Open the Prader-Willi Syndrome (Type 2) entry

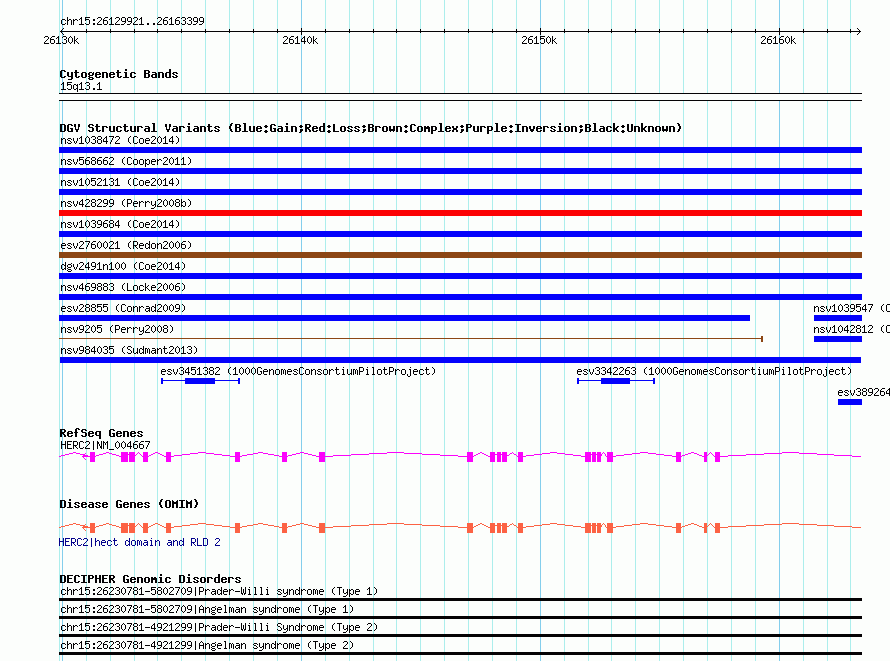(219, 628)
